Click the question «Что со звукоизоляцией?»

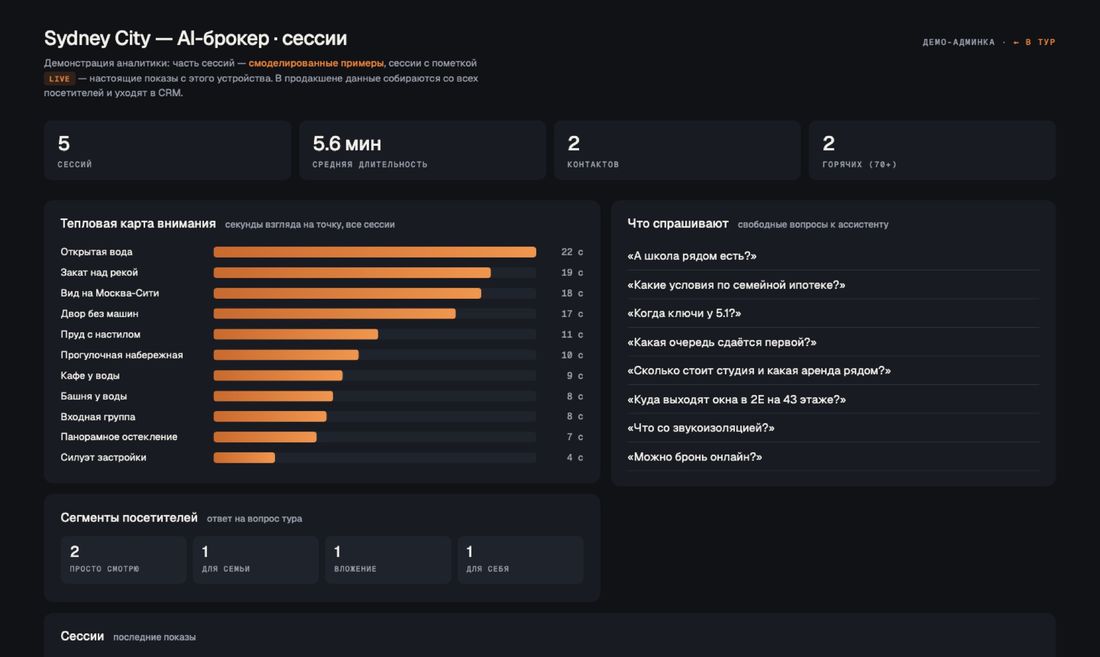[701, 428]
